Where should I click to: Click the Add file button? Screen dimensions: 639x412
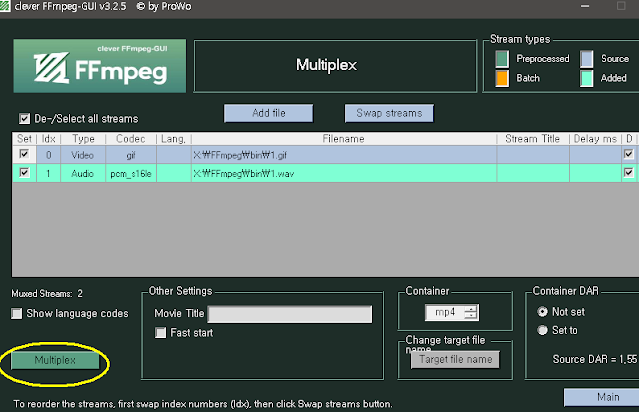[269, 113]
